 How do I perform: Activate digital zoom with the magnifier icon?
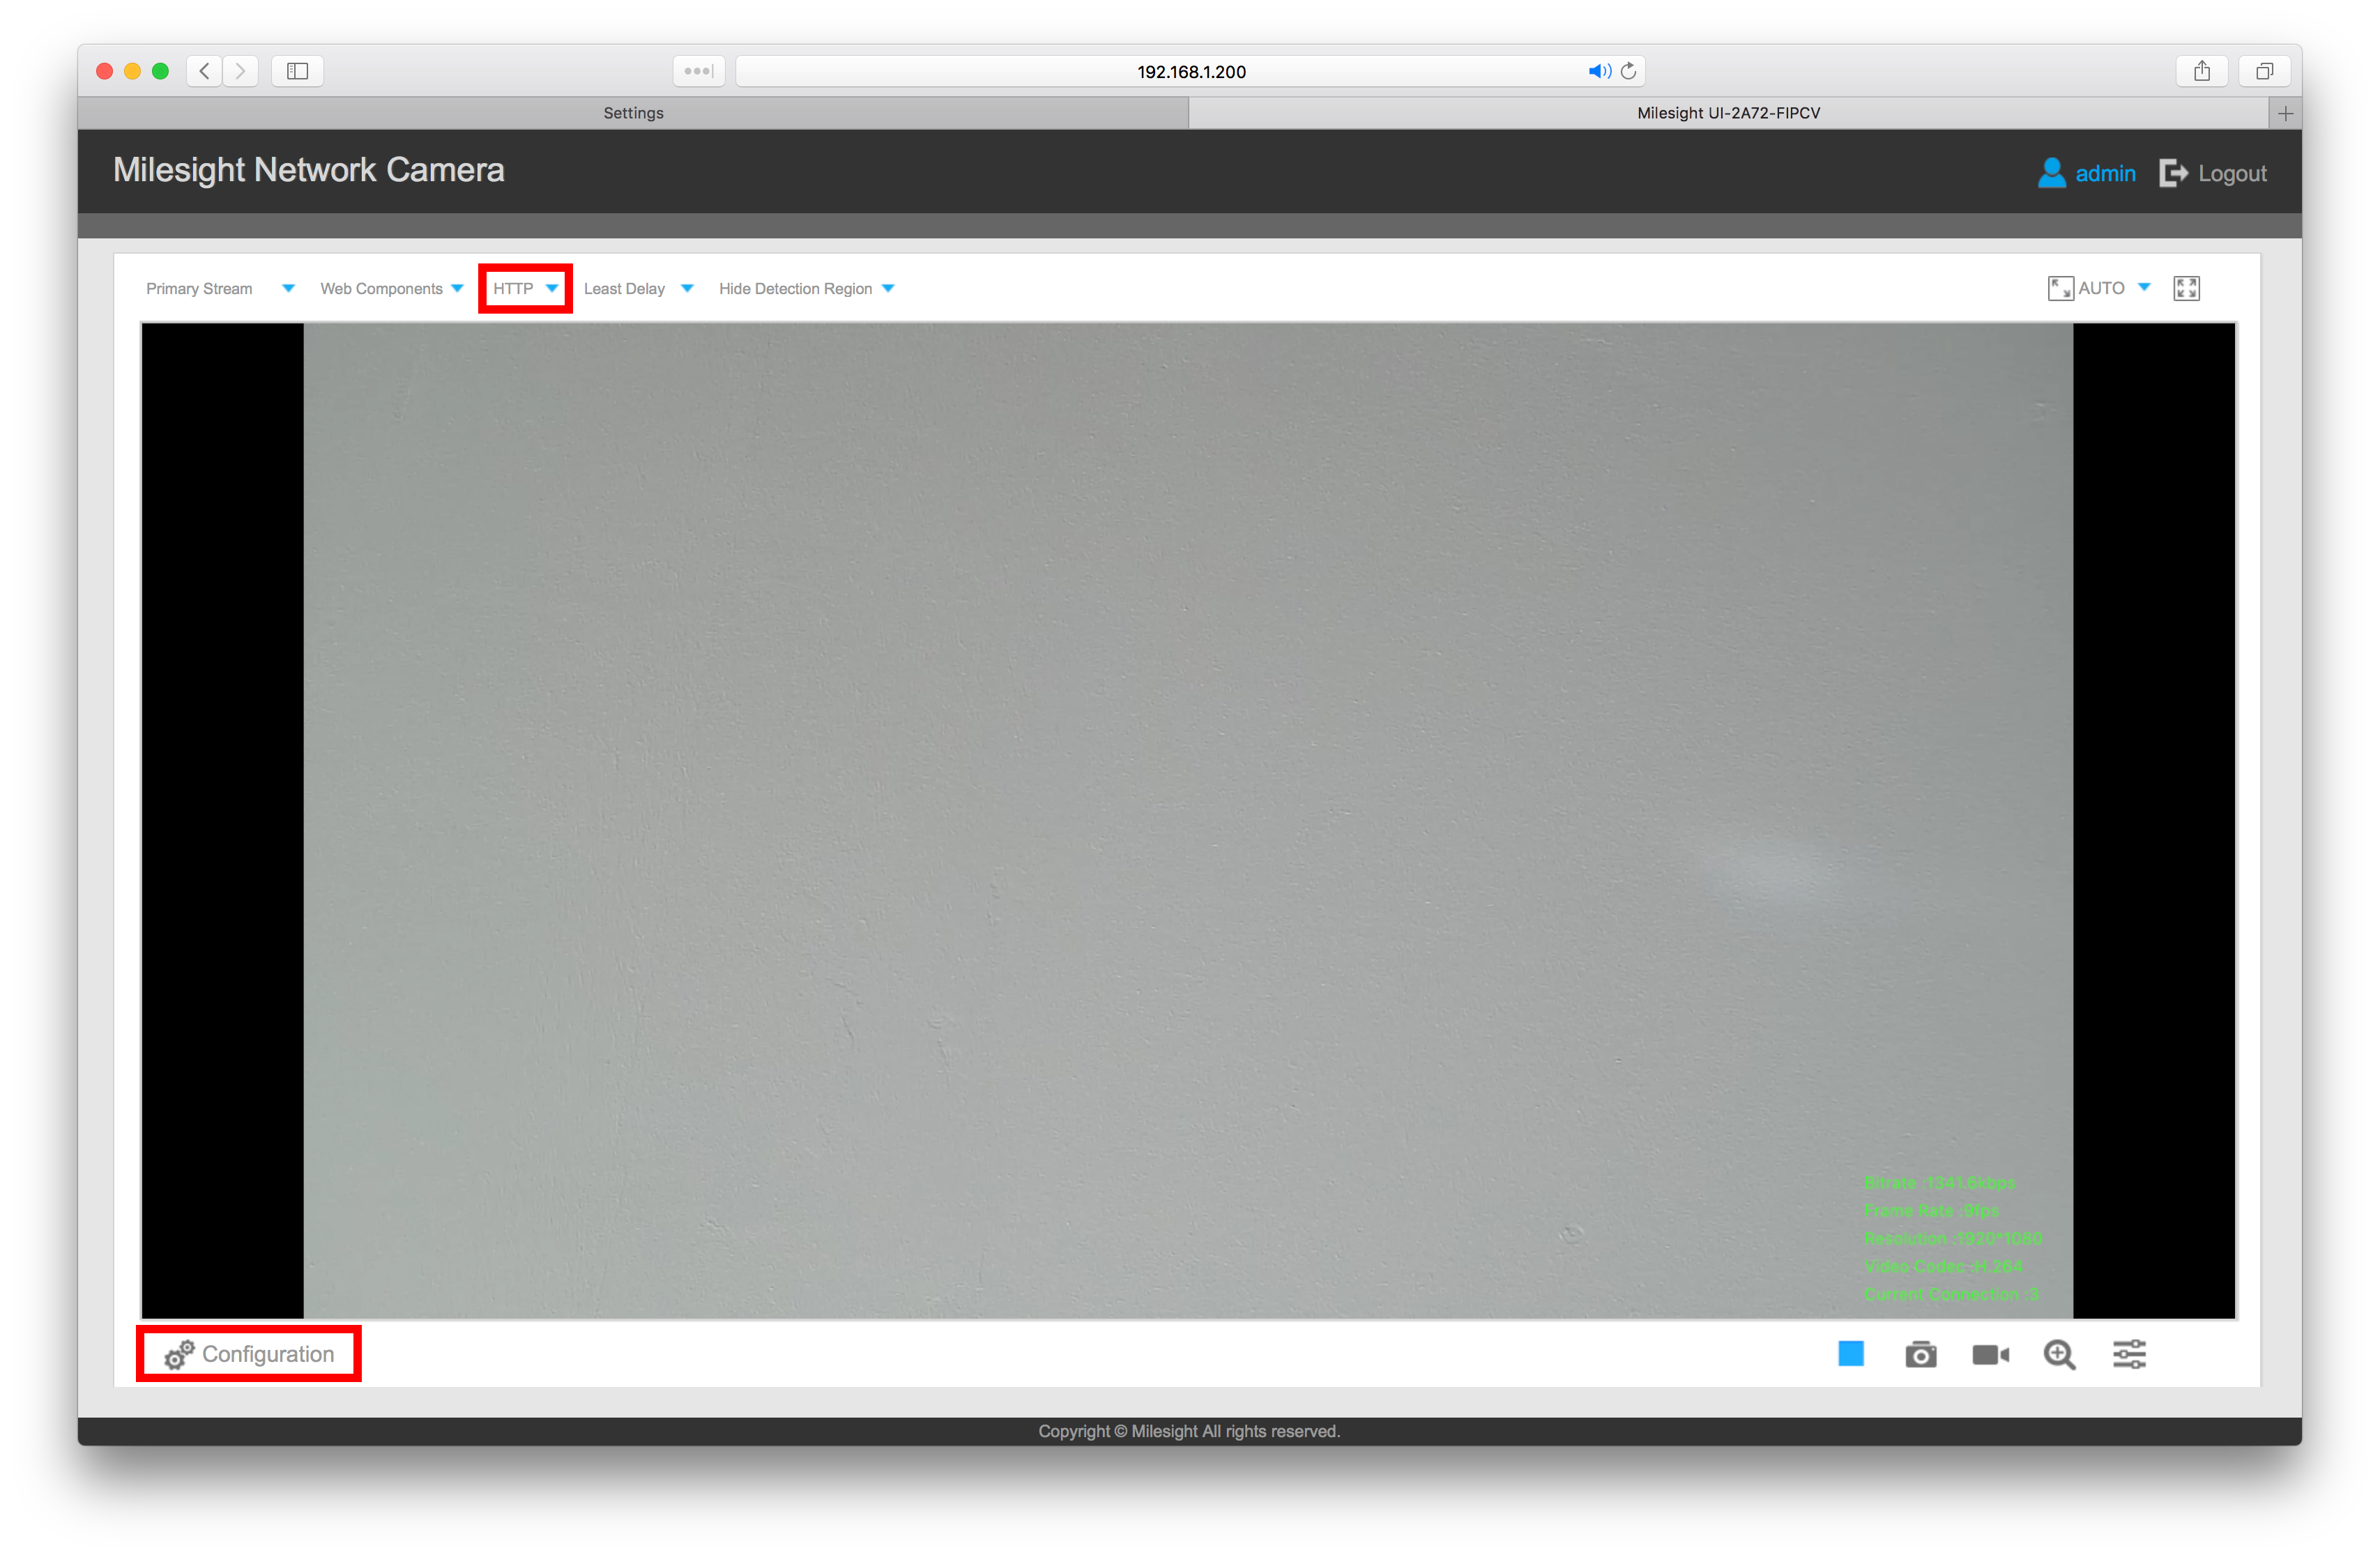(2059, 1354)
